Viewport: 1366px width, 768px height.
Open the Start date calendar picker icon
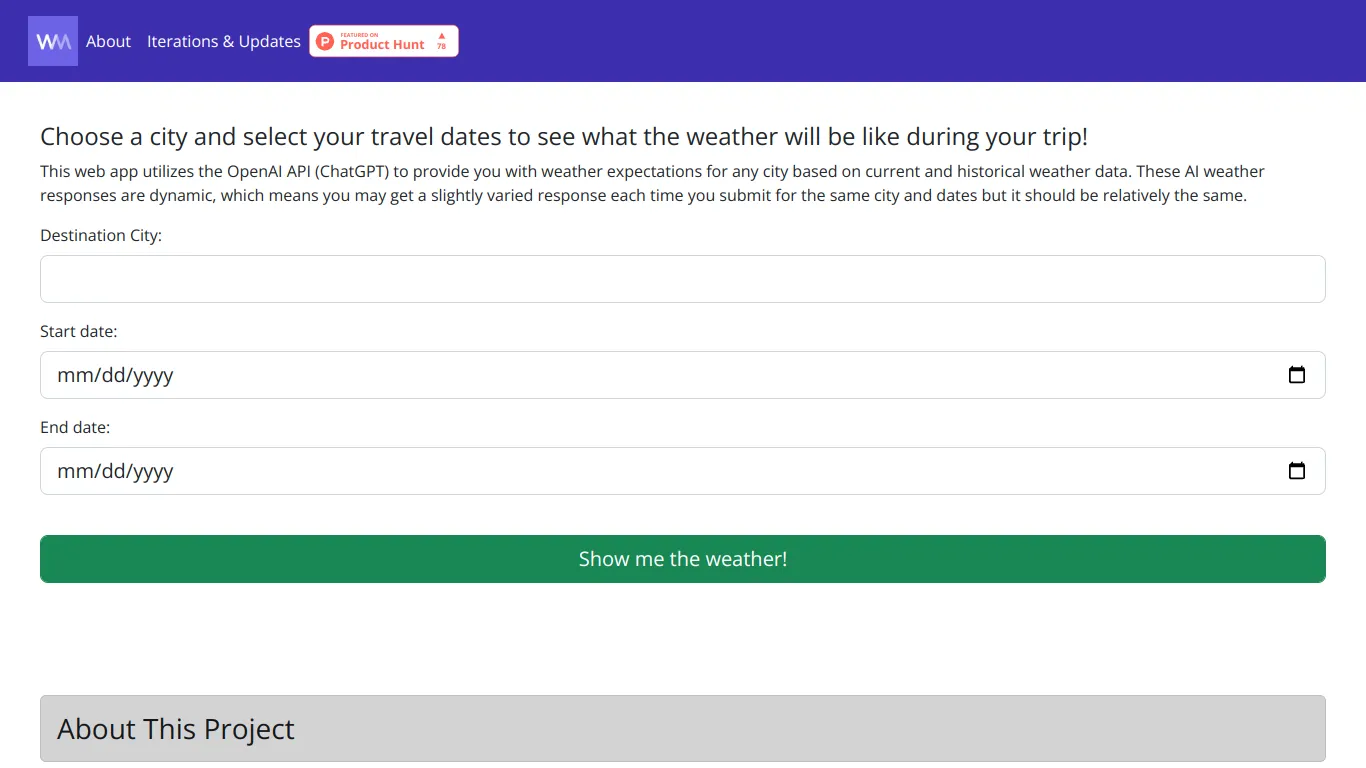point(1296,374)
